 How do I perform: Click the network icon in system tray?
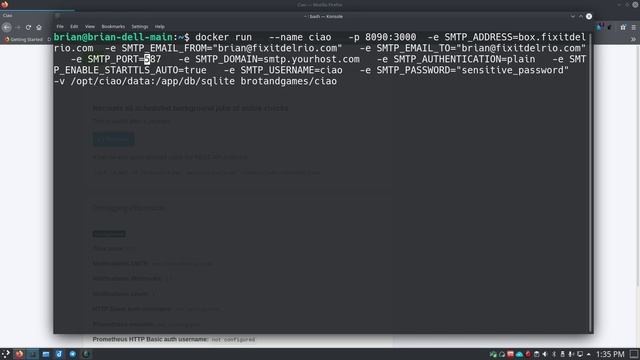coord(580,354)
